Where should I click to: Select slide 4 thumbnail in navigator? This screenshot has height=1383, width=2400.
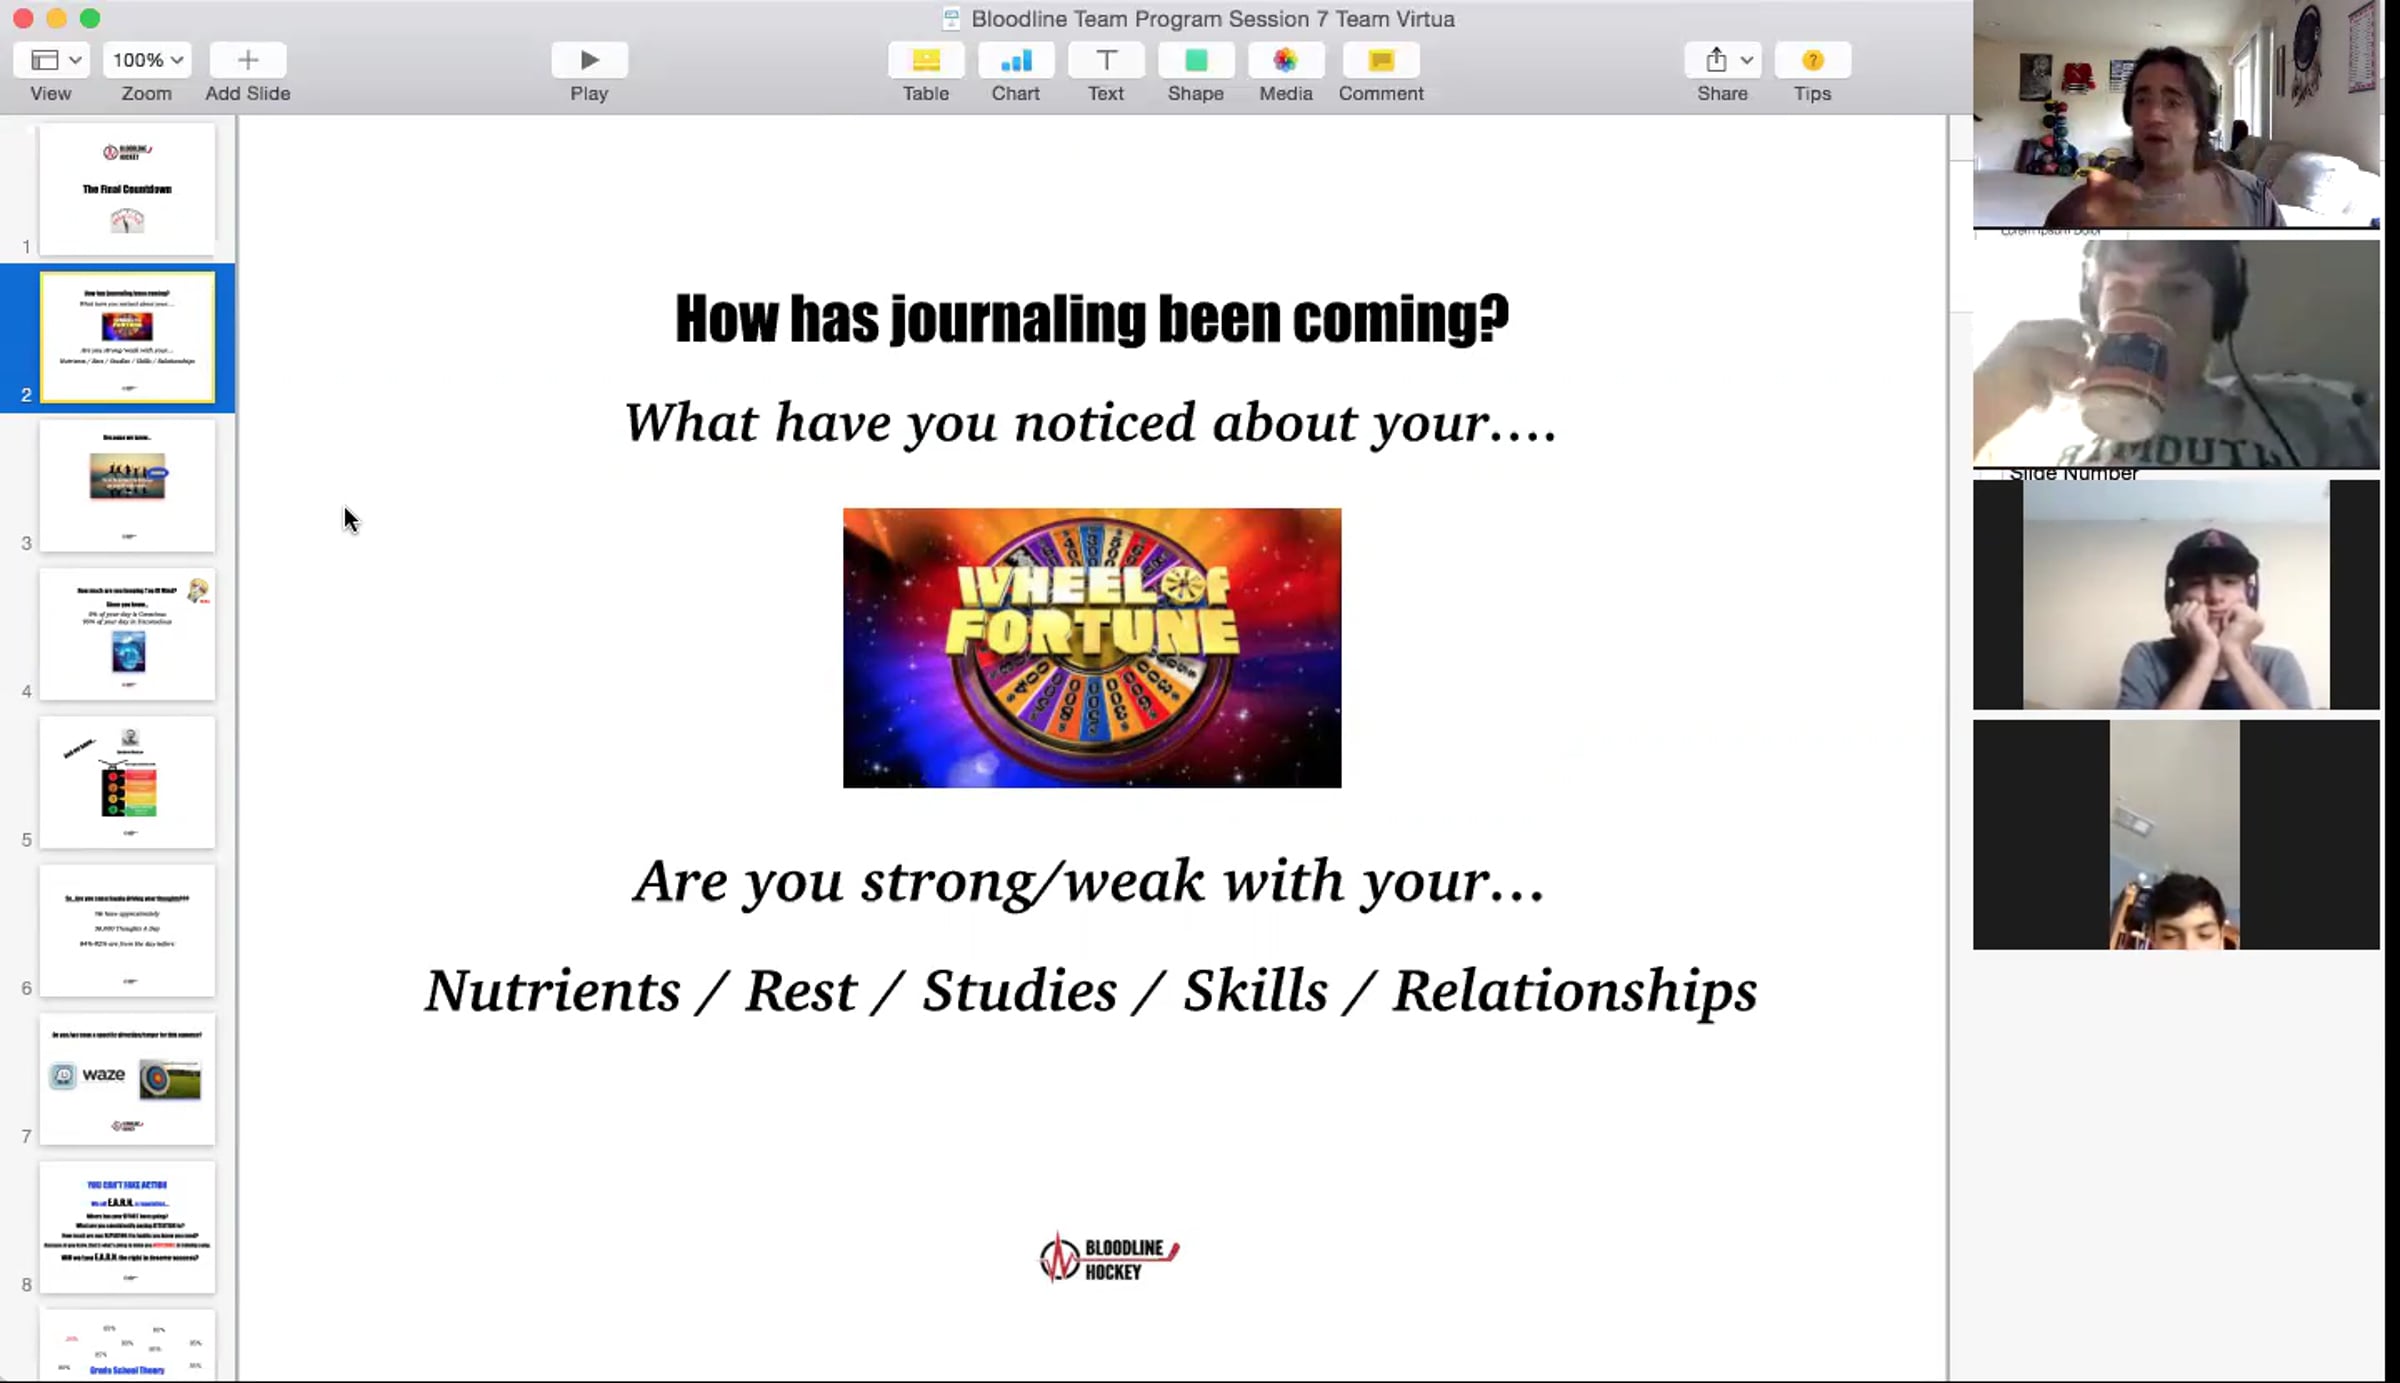(x=127, y=634)
